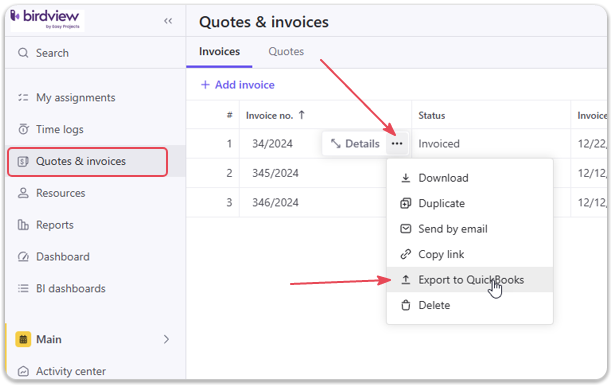Open BI dashboards

tap(71, 288)
